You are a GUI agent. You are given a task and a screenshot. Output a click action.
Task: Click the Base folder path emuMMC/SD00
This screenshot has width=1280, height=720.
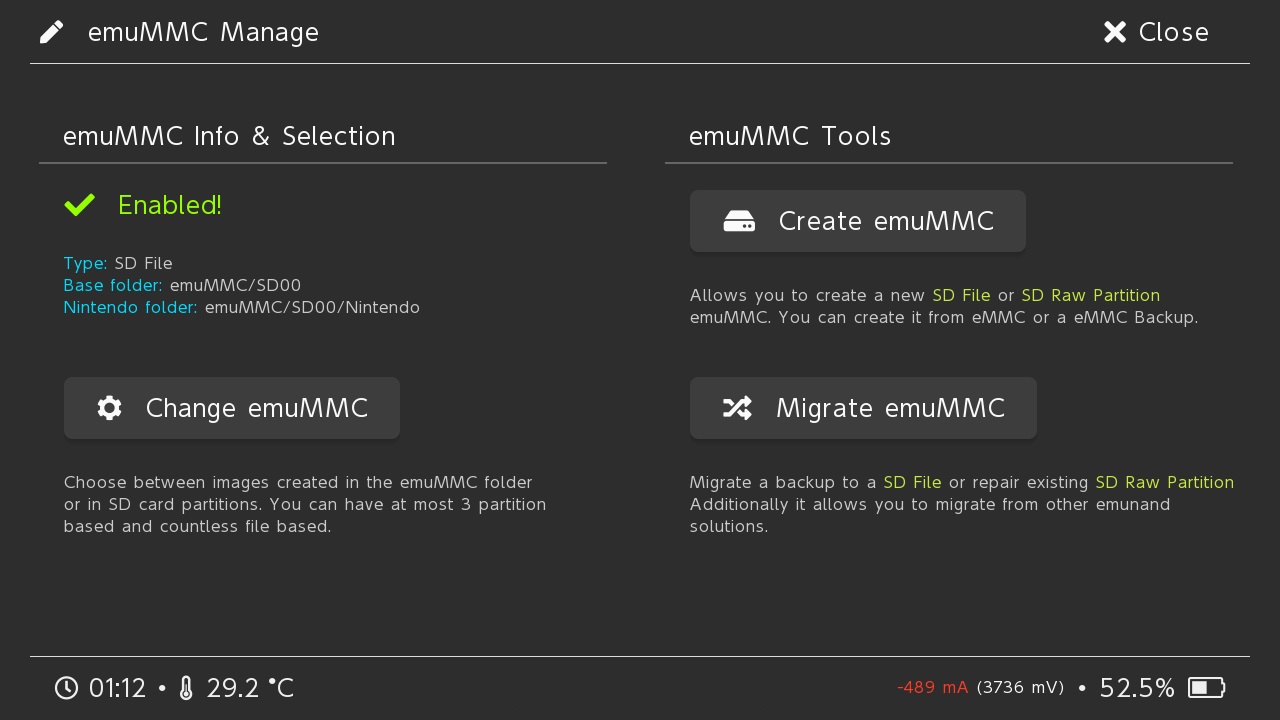pos(235,286)
